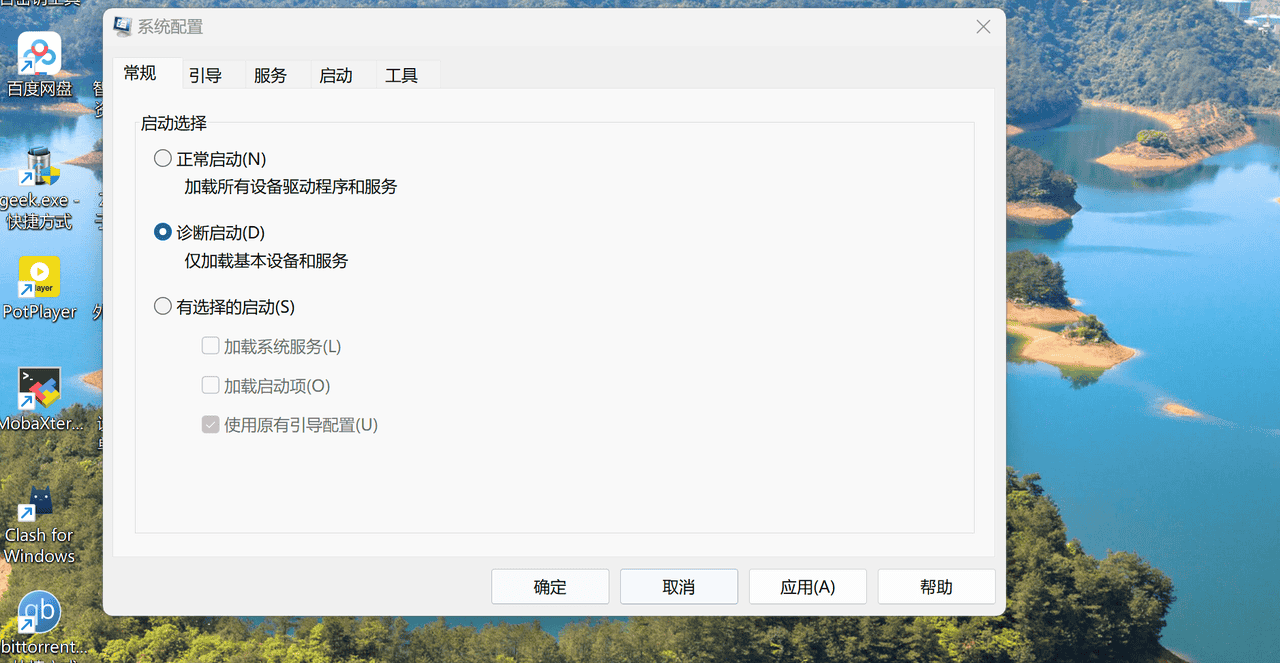Click the 应用(A) button
Screen dimensions: 1280x663
click(808, 587)
